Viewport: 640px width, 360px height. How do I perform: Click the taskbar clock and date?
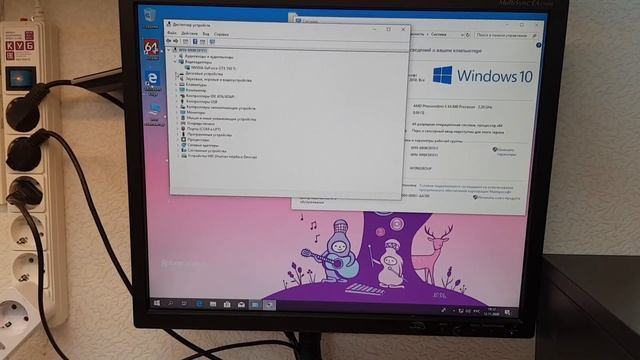point(491,312)
